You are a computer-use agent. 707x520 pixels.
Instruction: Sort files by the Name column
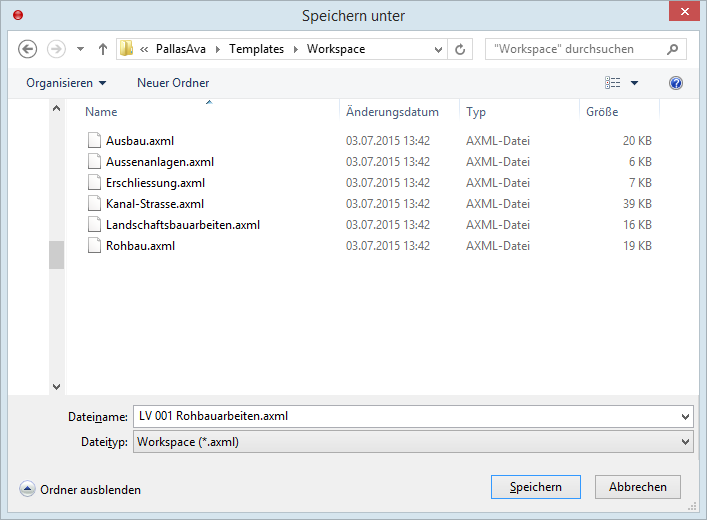click(x=101, y=112)
